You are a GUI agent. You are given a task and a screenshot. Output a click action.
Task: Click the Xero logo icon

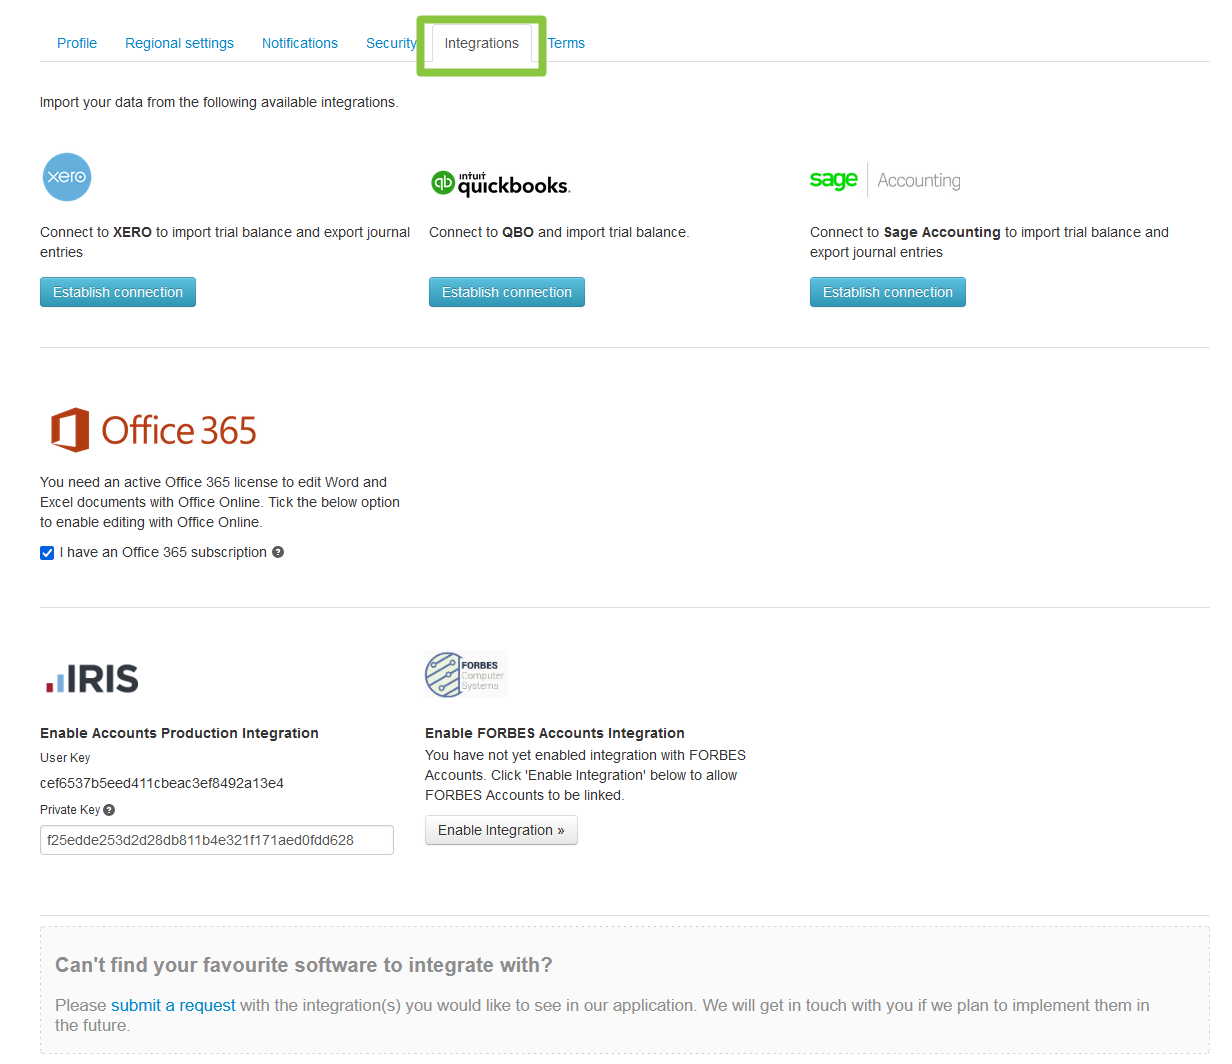point(67,177)
